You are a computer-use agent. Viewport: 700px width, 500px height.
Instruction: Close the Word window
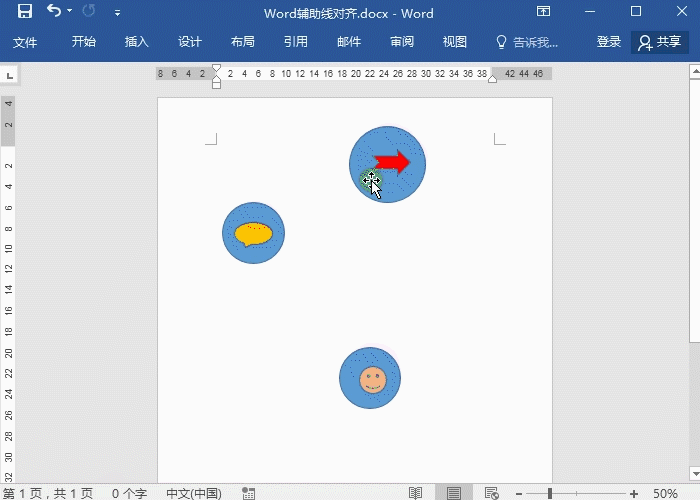point(682,11)
